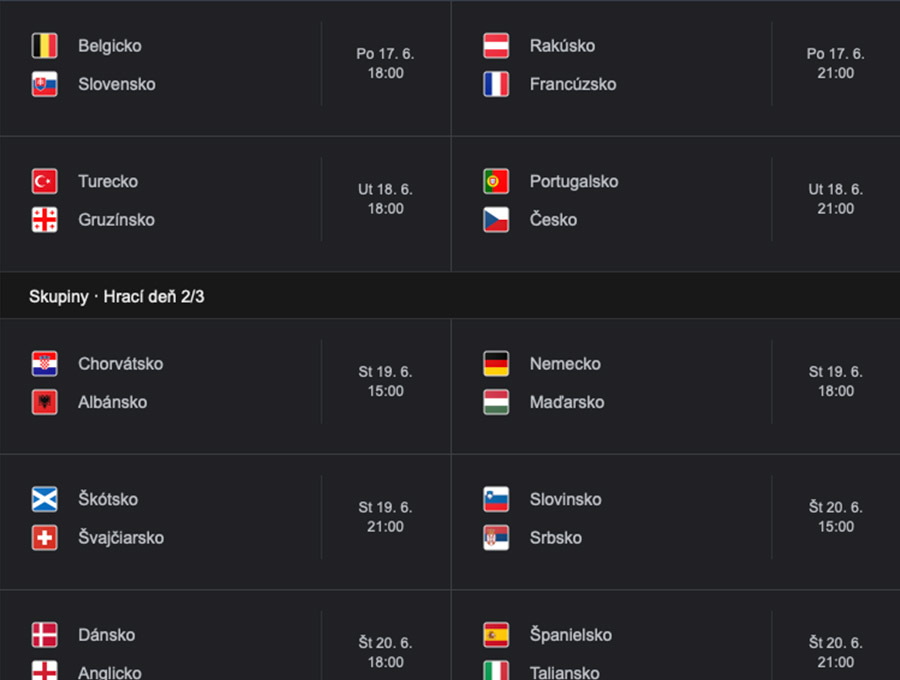900x680 pixels.
Task: Open the Gruzínsko team name
Action: [117, 220]
